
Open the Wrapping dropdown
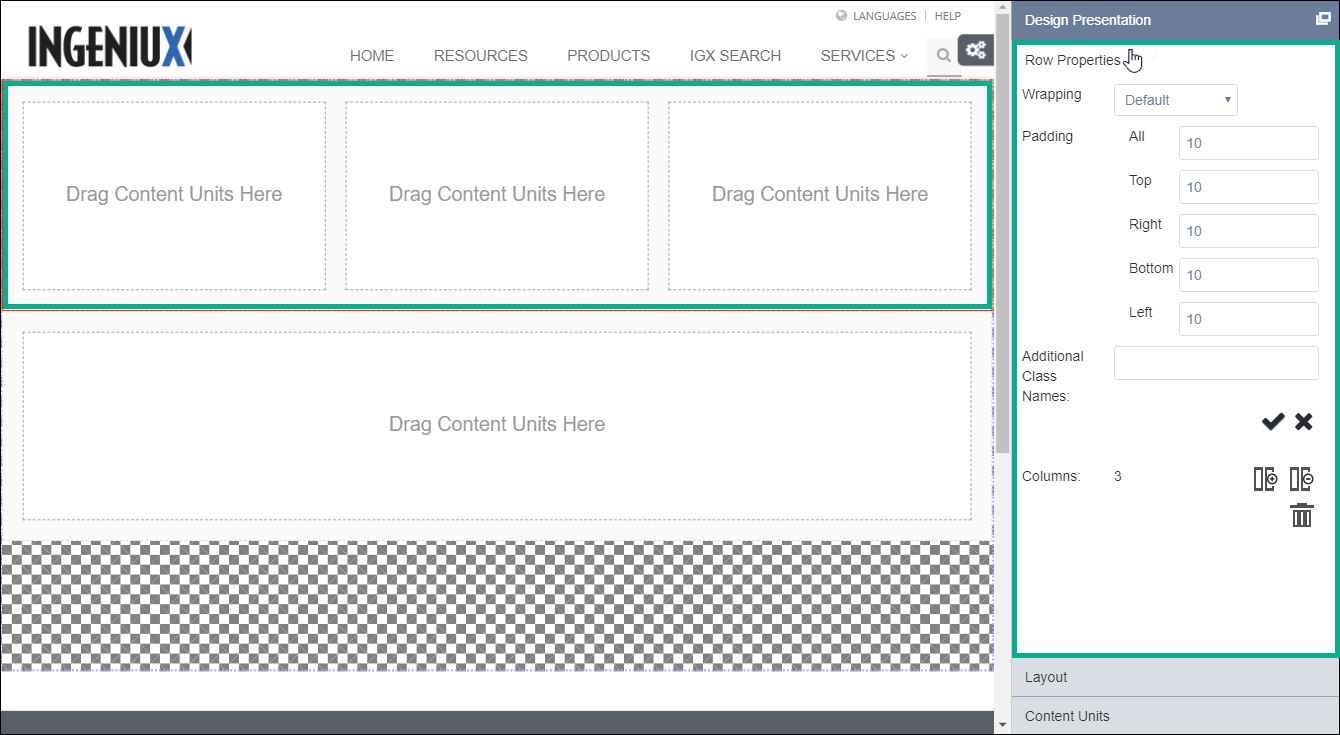point(1175,100)
